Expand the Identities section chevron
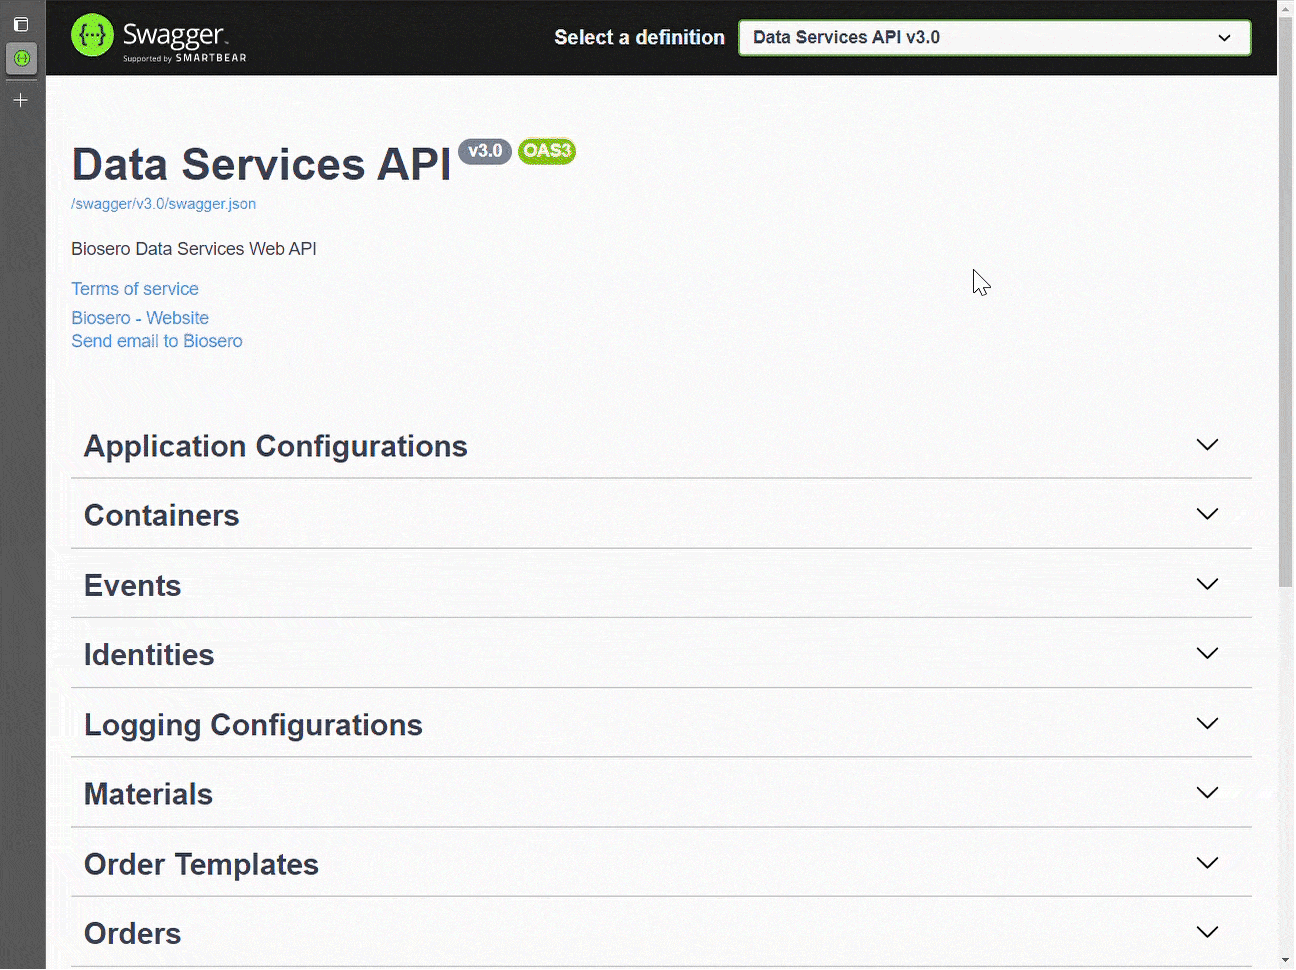Viewport: 1296px width, 970px height. [1207, 653]
